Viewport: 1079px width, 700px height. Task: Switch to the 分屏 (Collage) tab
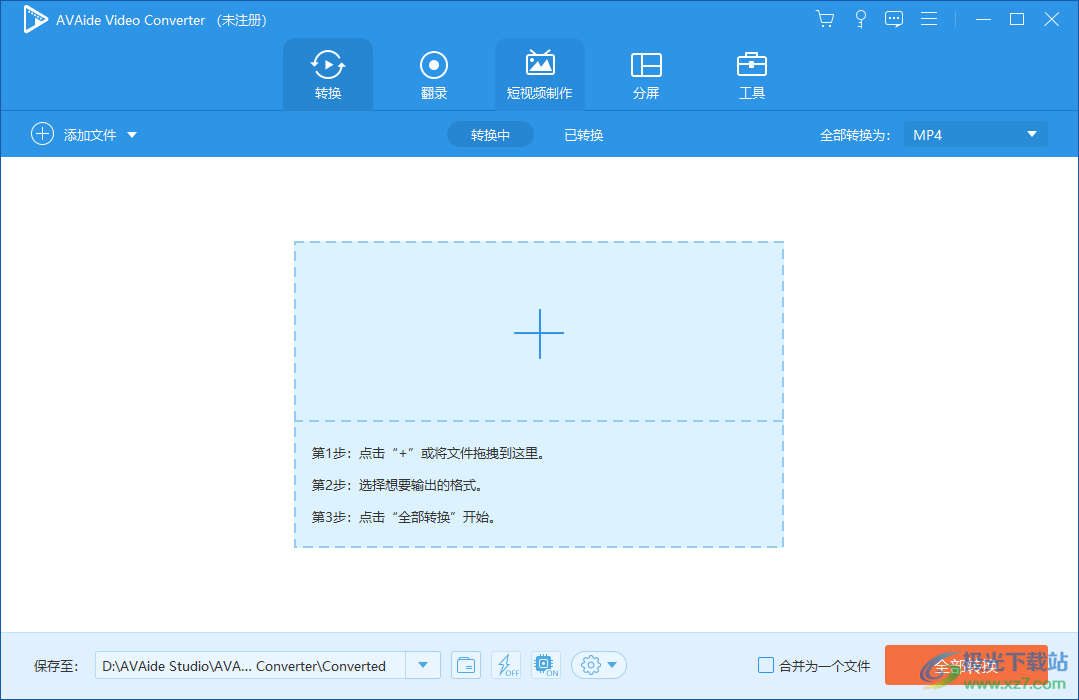(645, 74)
